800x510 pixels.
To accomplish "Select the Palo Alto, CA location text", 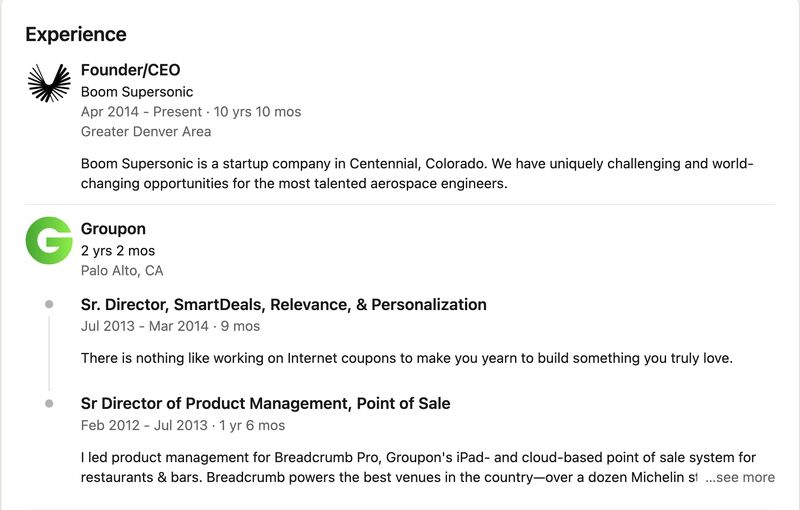I will click(x=122, y=270).
